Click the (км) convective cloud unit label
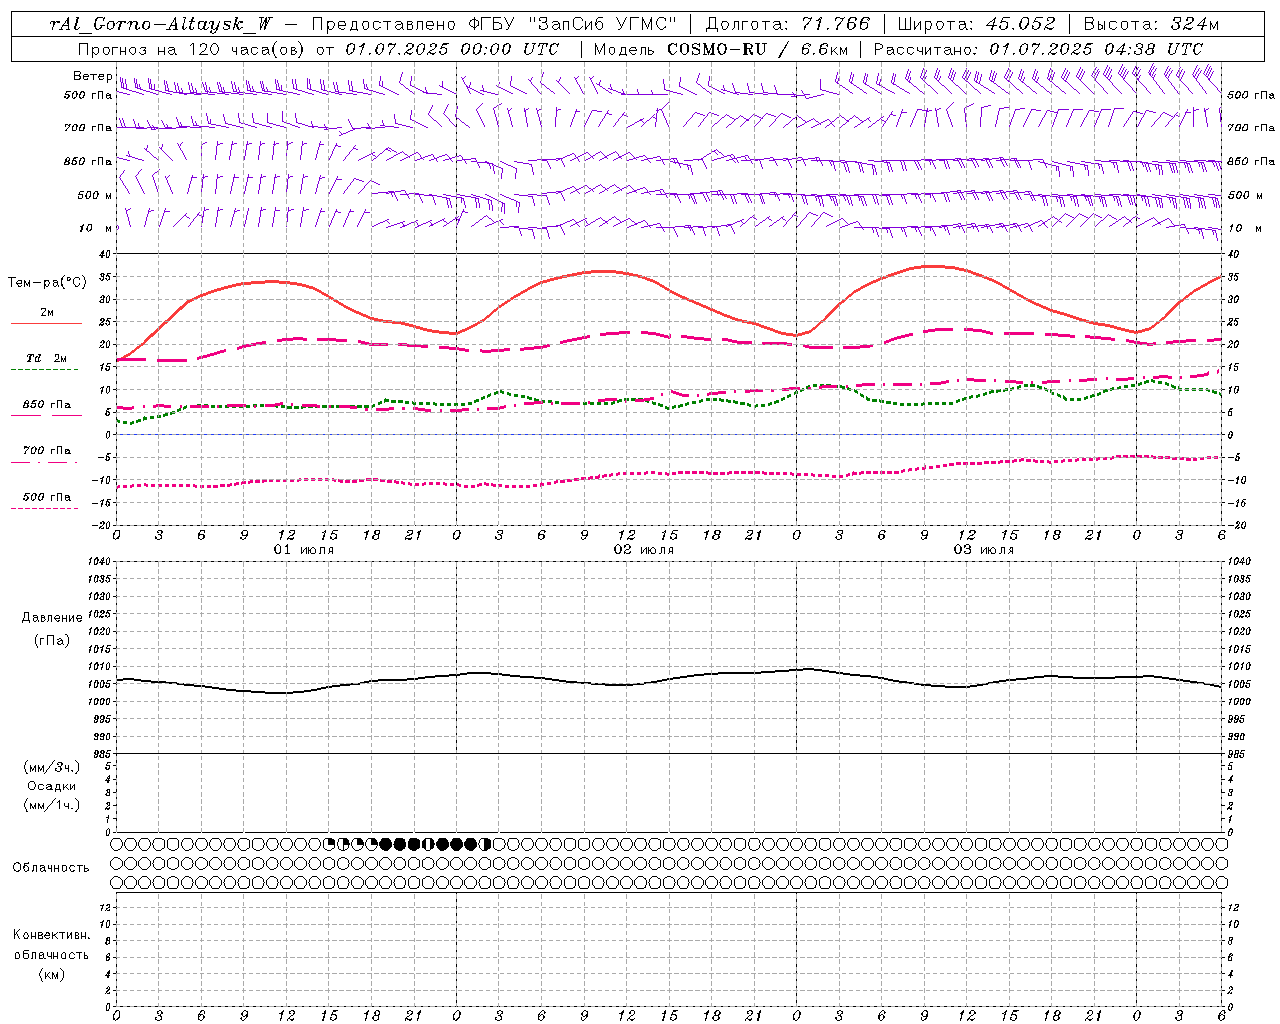This screenshot has width=1280, height=1024. (51, 974)
